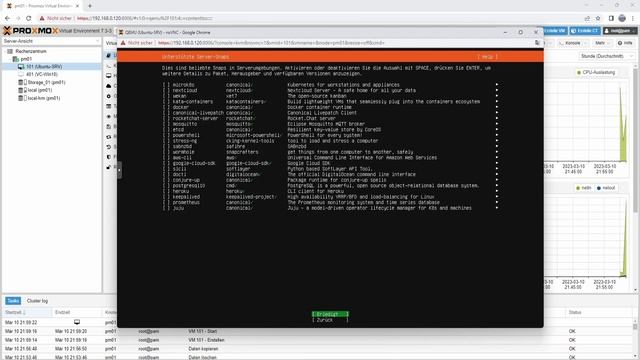Image resolution: width=640 pixels, height=360 pixels.
Task: Toggle the netout chart legend entry
Action: pos(606,188)
